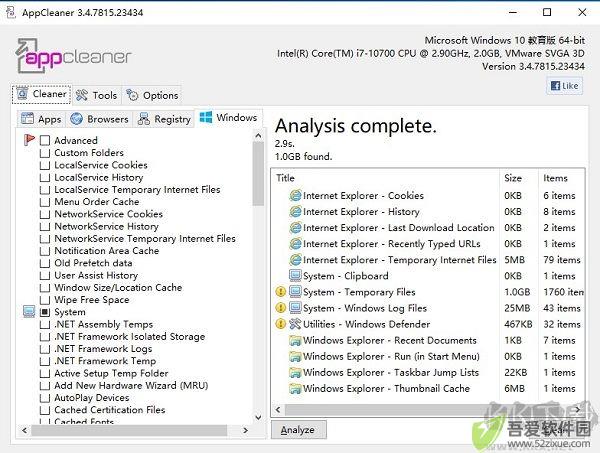This screenshot has height=453, width=600.
Task: Sort results by the Size column header
Action: click(519, 178)
